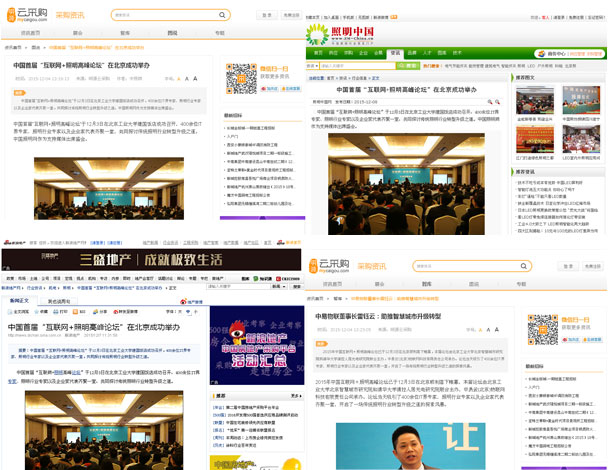The image size is (610, 470).
Task: Click 云采购 logo on 中易物联 article page
Action: click(329, 266)
